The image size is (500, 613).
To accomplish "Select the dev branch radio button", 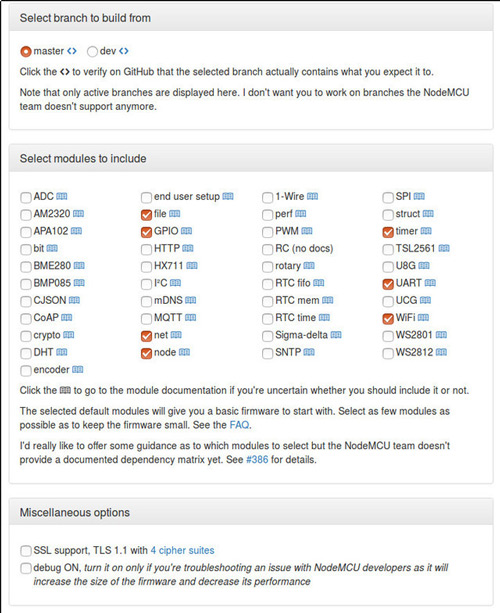I will tap(92, 52).
